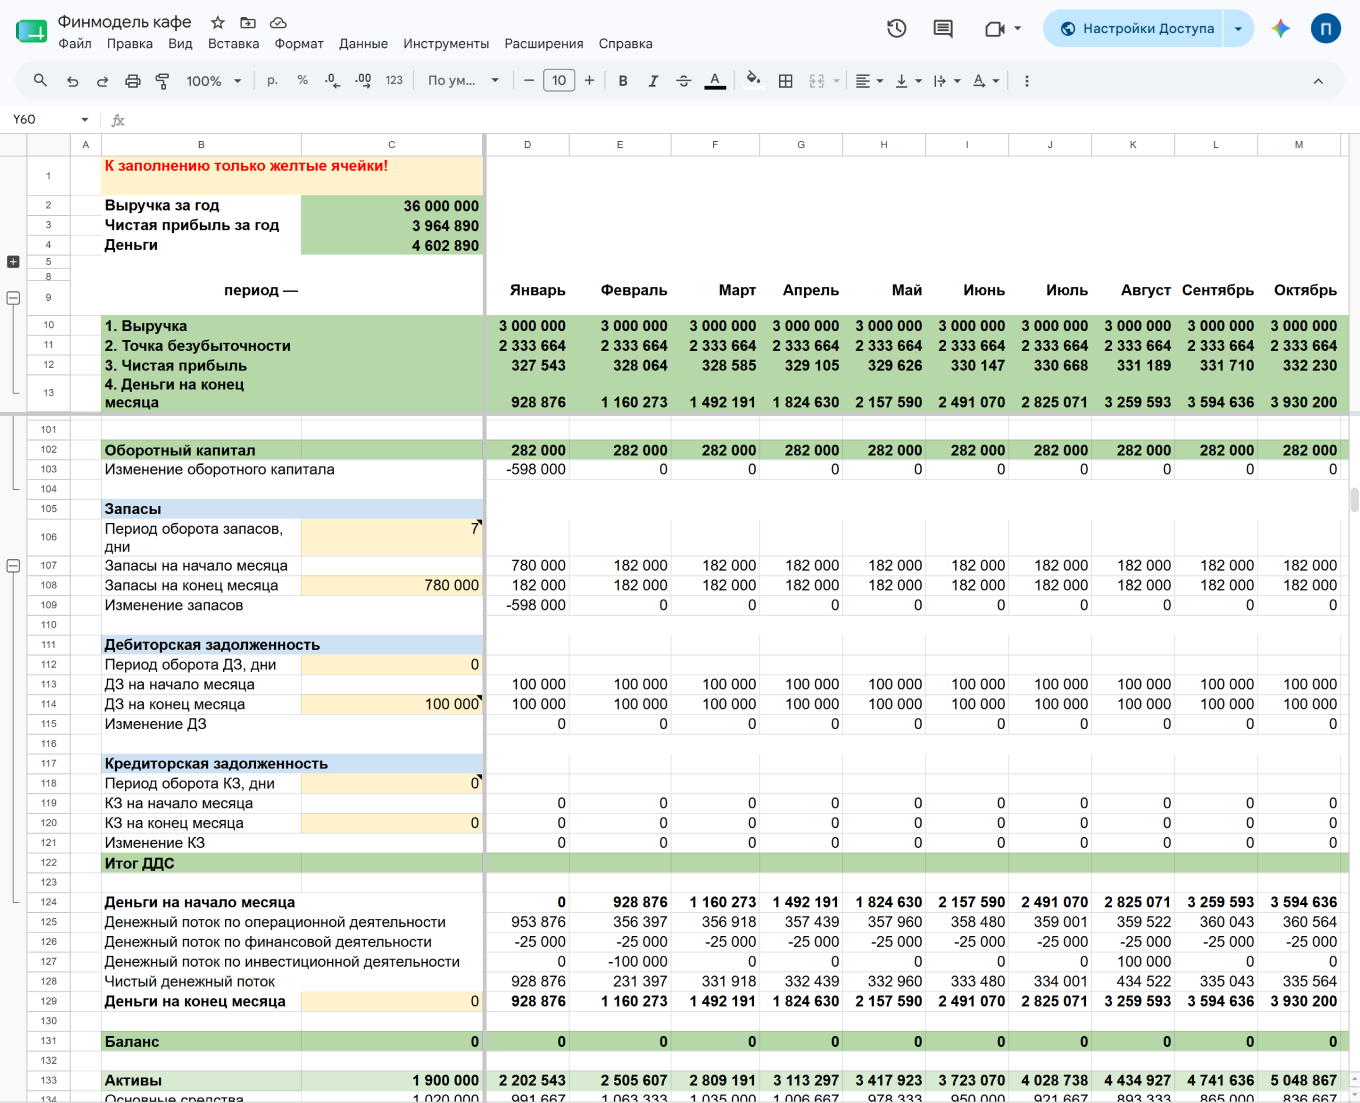This screenshot has height=1103, width=1360.
Task: Click the cell name box Y60
Action: pos(50,119)
